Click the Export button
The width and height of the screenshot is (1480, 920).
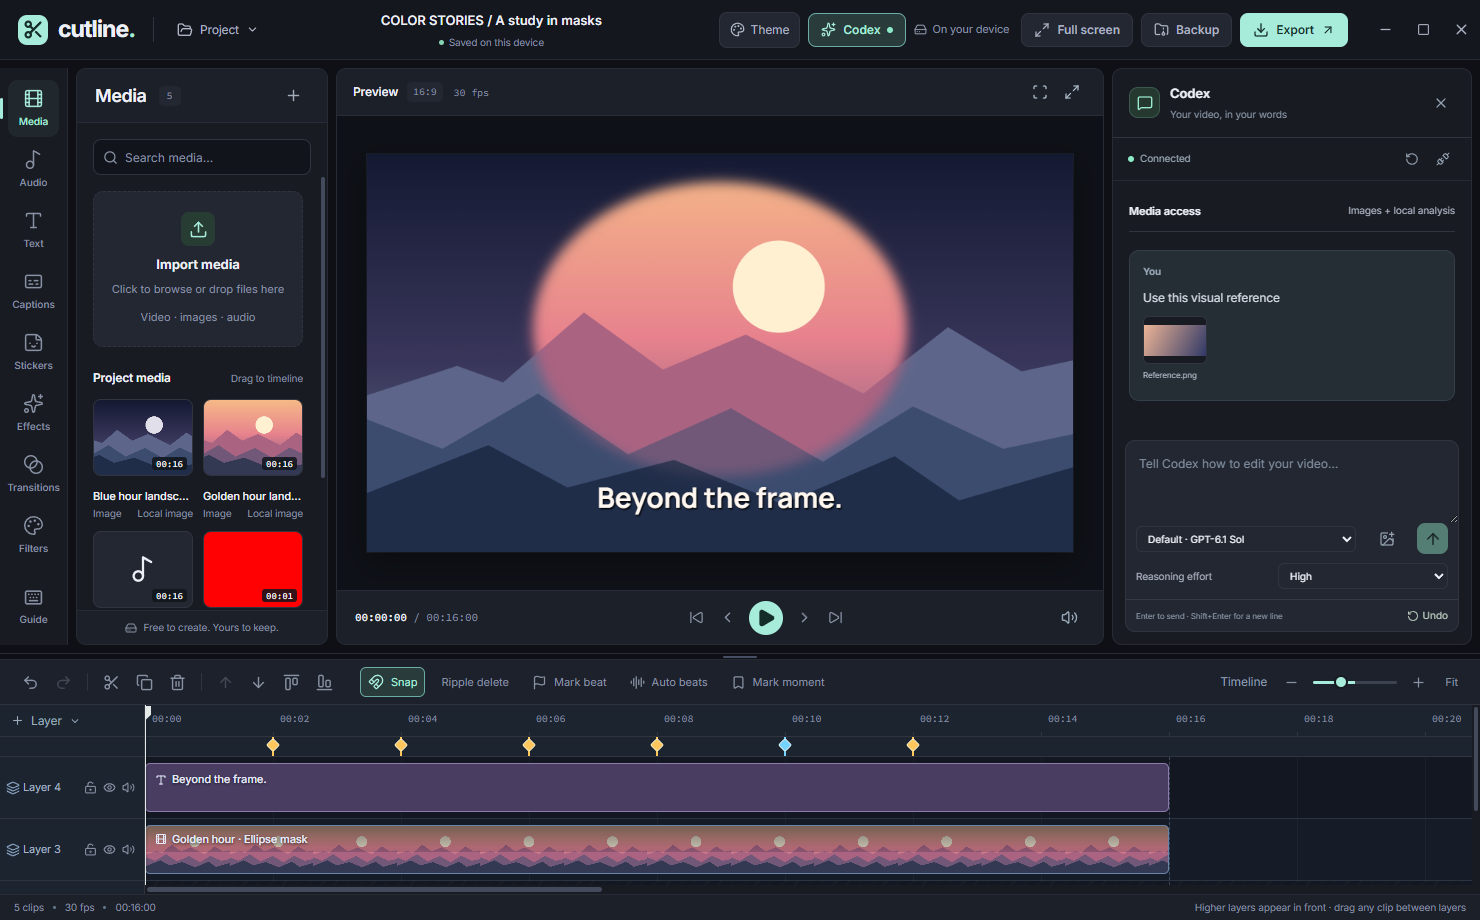[x=1294, y=30]
